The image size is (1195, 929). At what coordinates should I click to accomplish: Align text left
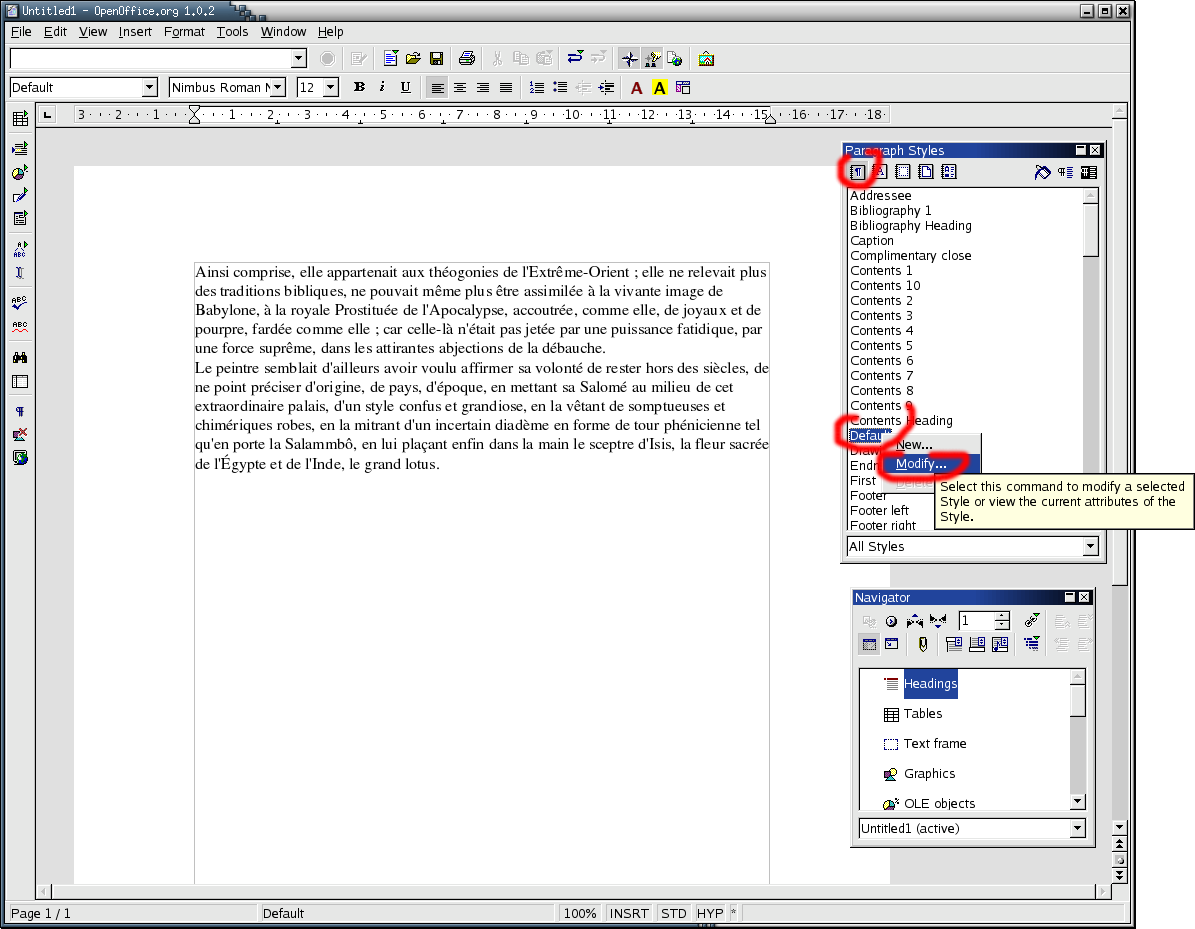point(437,88)
